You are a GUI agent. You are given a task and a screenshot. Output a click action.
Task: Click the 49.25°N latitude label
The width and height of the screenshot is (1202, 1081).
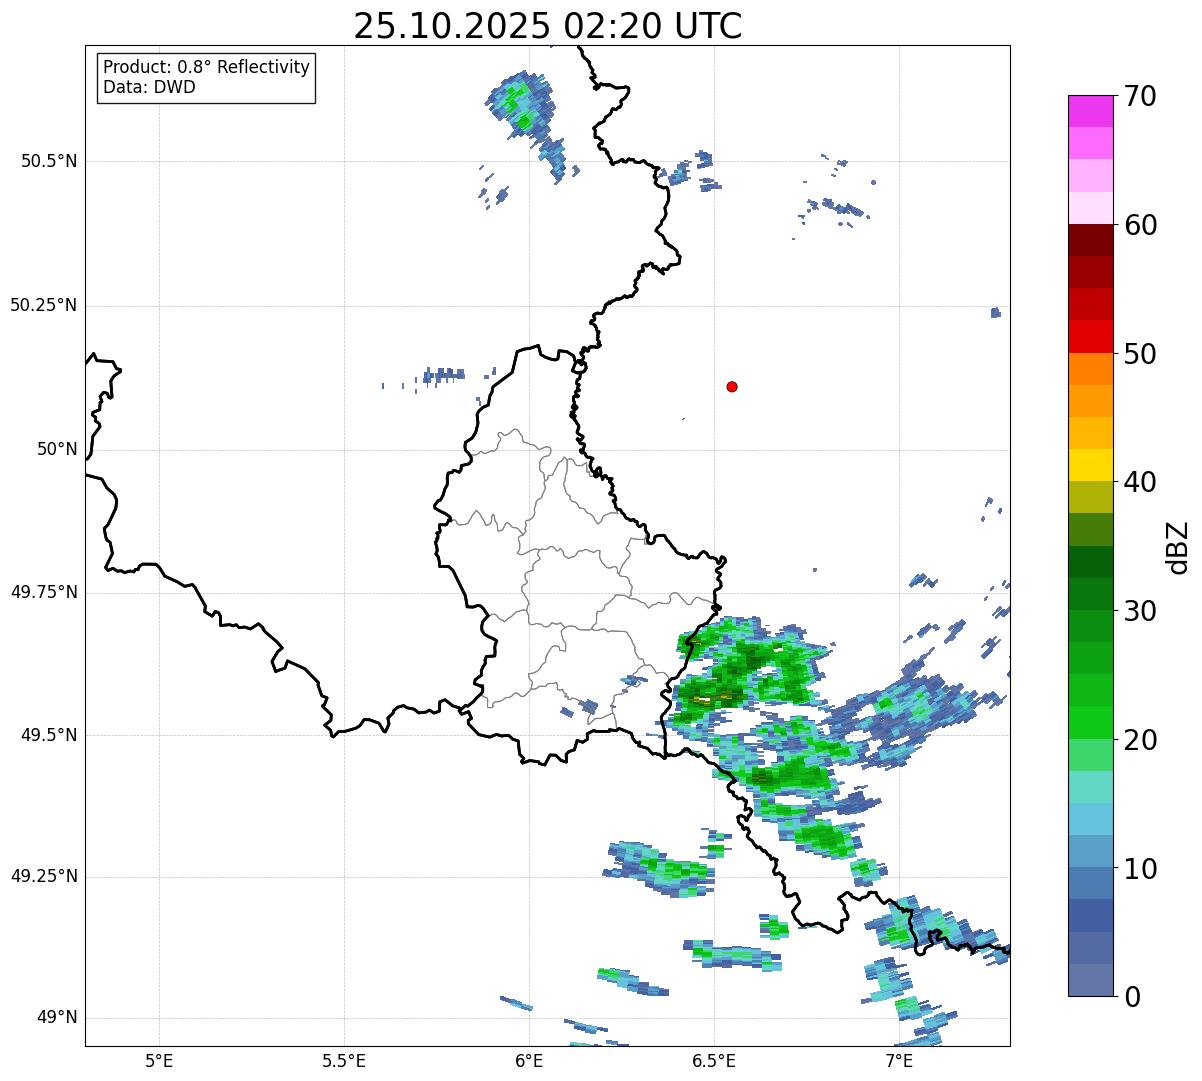(43, 876)
